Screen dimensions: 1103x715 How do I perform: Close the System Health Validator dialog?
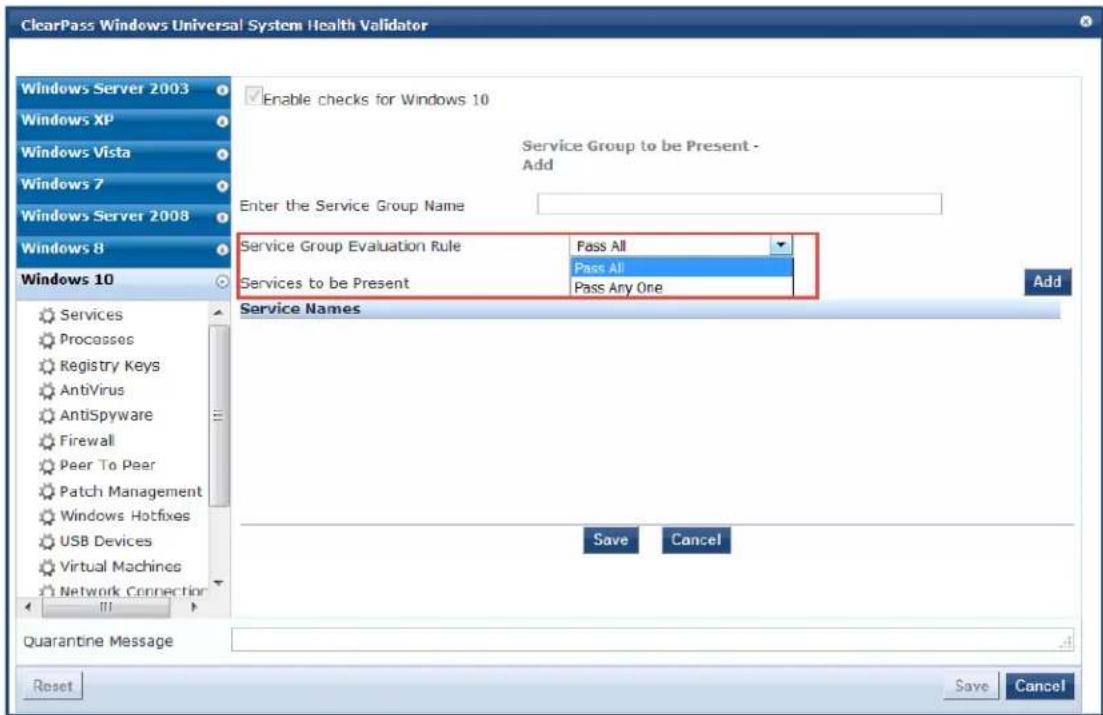point(1085,21)
